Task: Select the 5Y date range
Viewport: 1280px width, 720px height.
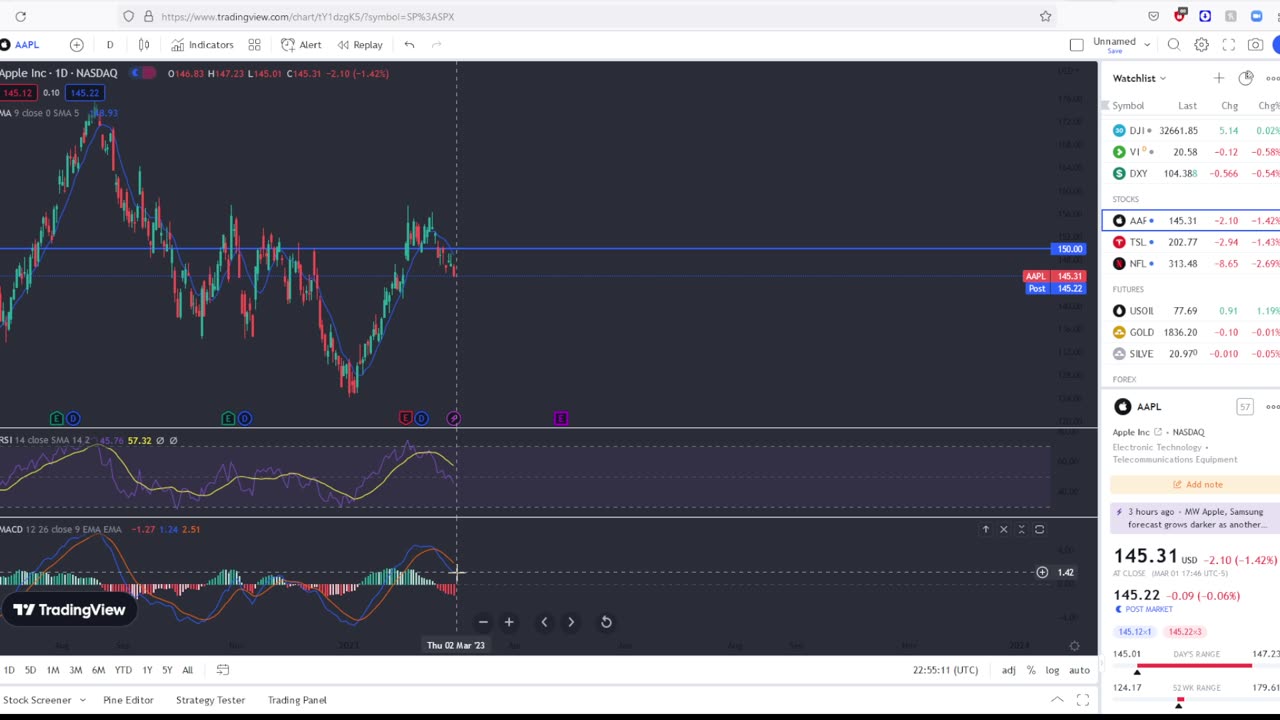Action: tap(167, 670)
